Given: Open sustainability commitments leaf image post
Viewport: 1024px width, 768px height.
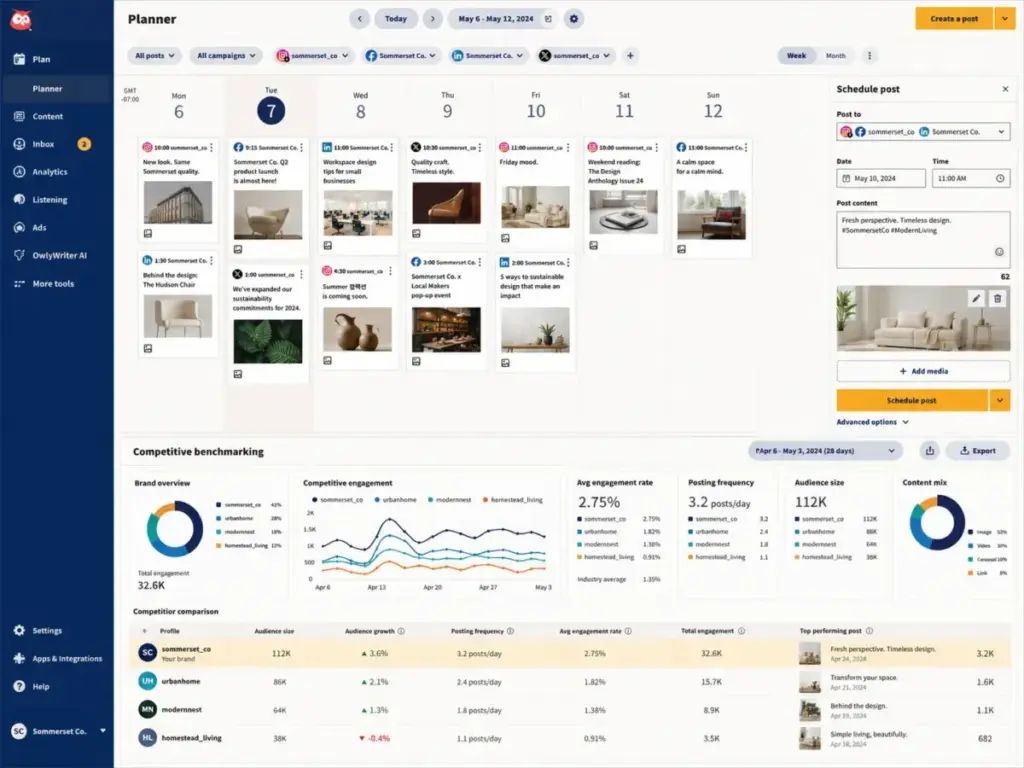Looking at the screenshot, I should [268, 342].
